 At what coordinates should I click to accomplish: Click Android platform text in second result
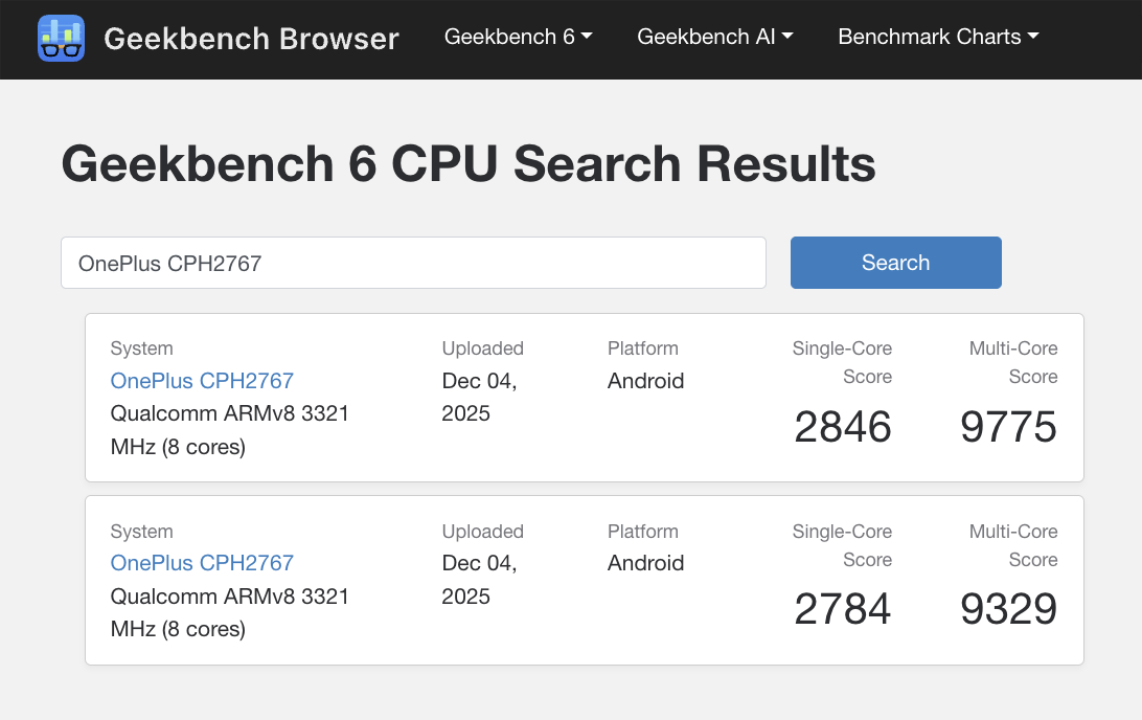click(x=645, y=563)
